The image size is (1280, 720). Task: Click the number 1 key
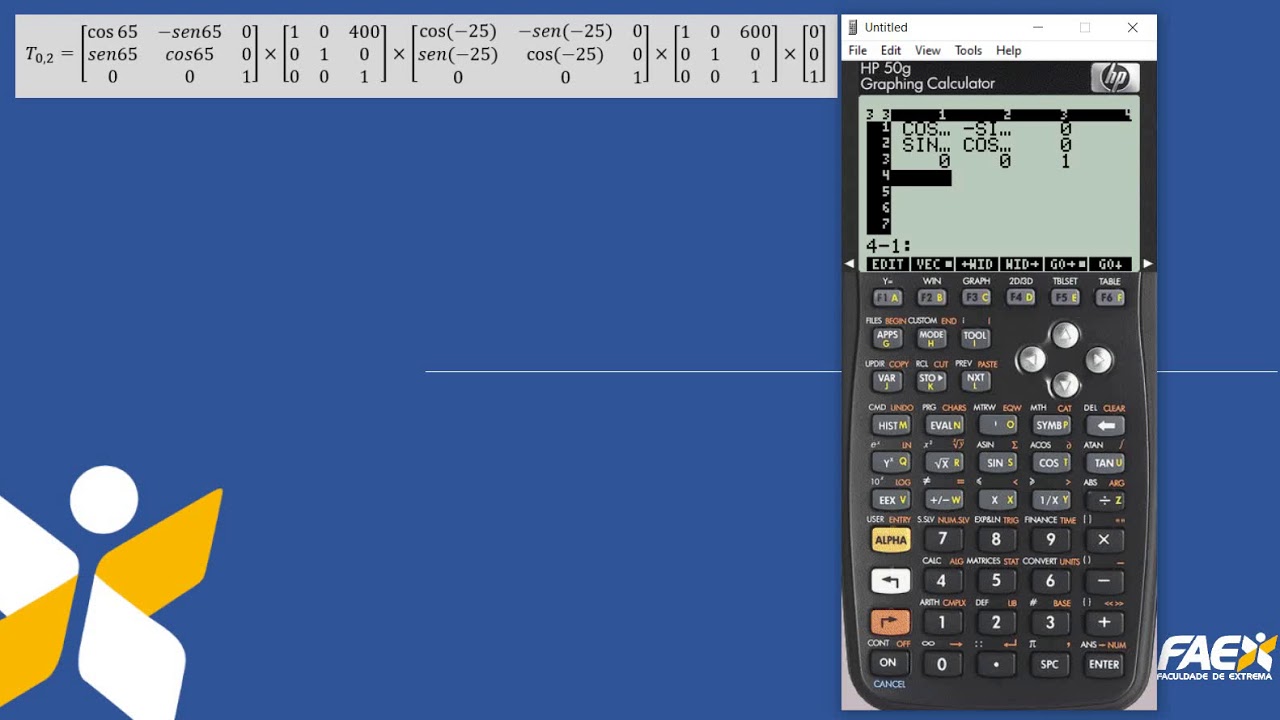tap(942, 622)
